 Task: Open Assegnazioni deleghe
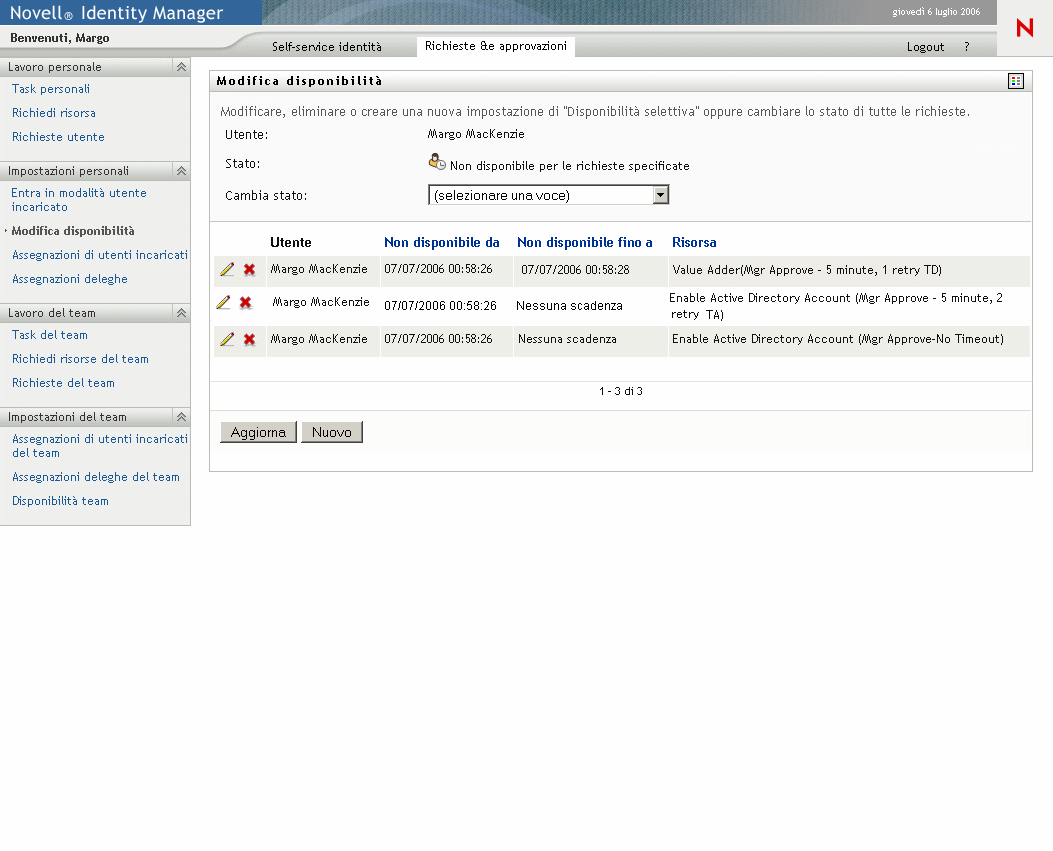point(70,279)
